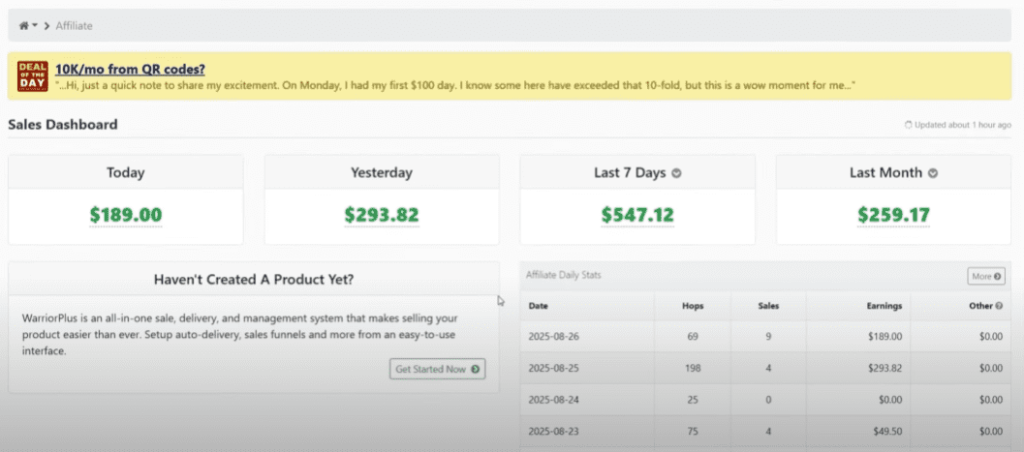
Task: Click the Earnings column header
Action: pyautogui.click(x=883, y=305)
